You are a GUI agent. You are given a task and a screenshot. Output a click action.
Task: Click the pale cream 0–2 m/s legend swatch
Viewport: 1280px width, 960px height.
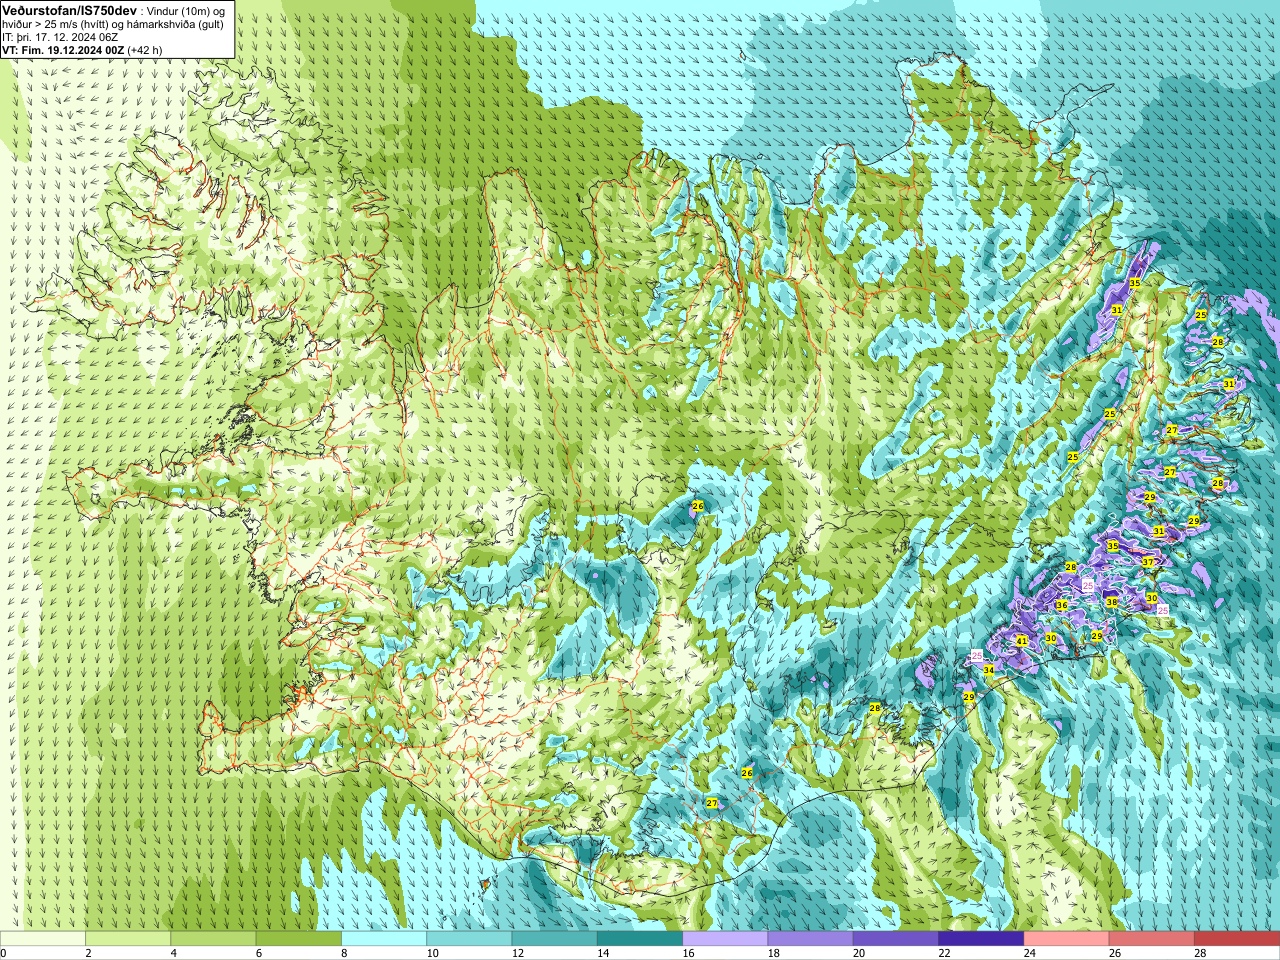tap(43, 939)
